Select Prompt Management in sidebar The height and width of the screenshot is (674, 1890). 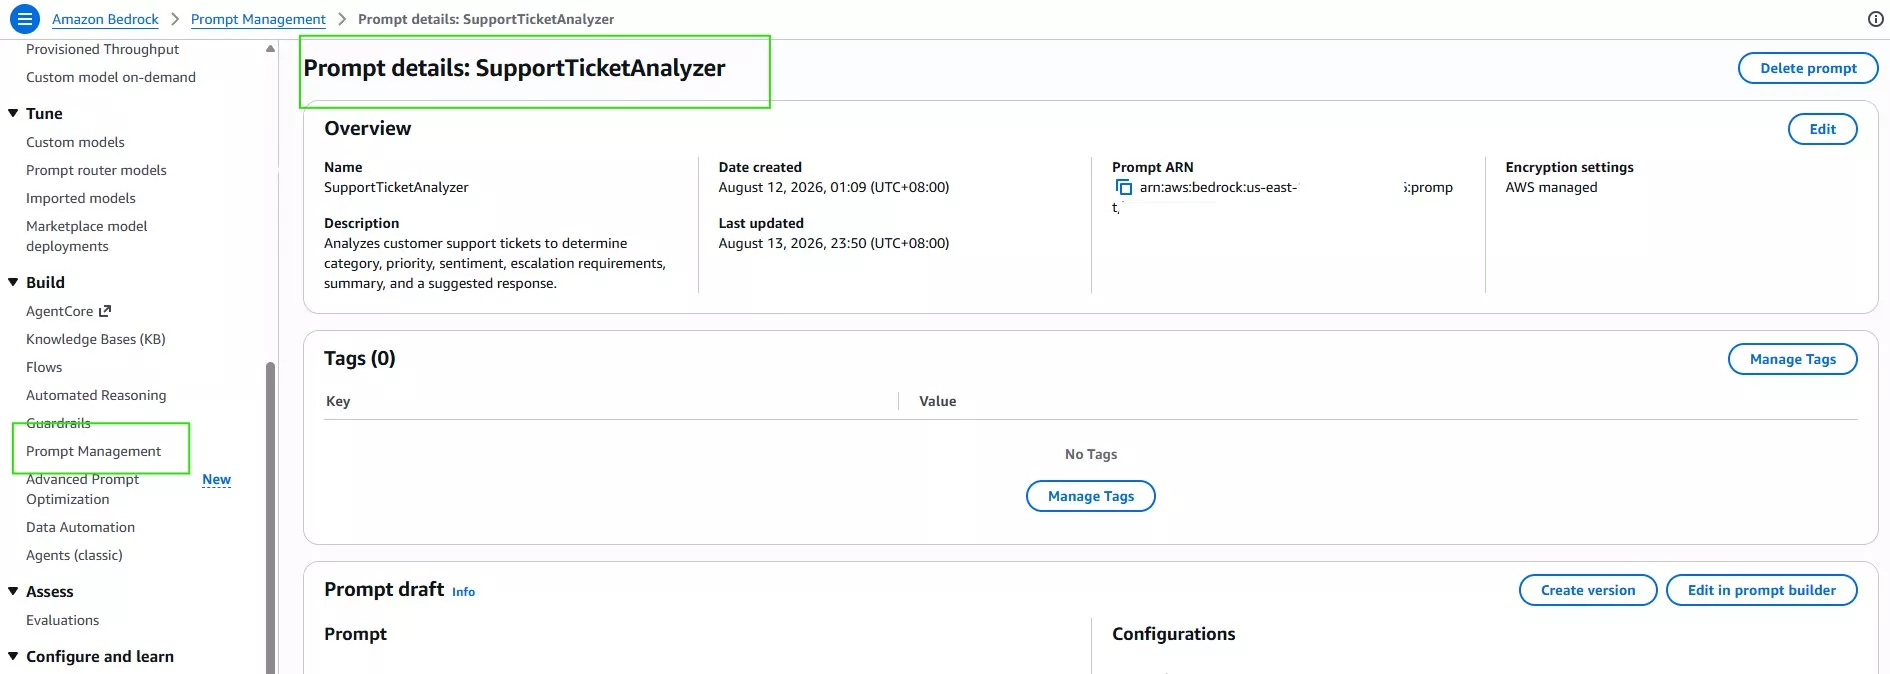pyautogui.click(x=93, y=451)
